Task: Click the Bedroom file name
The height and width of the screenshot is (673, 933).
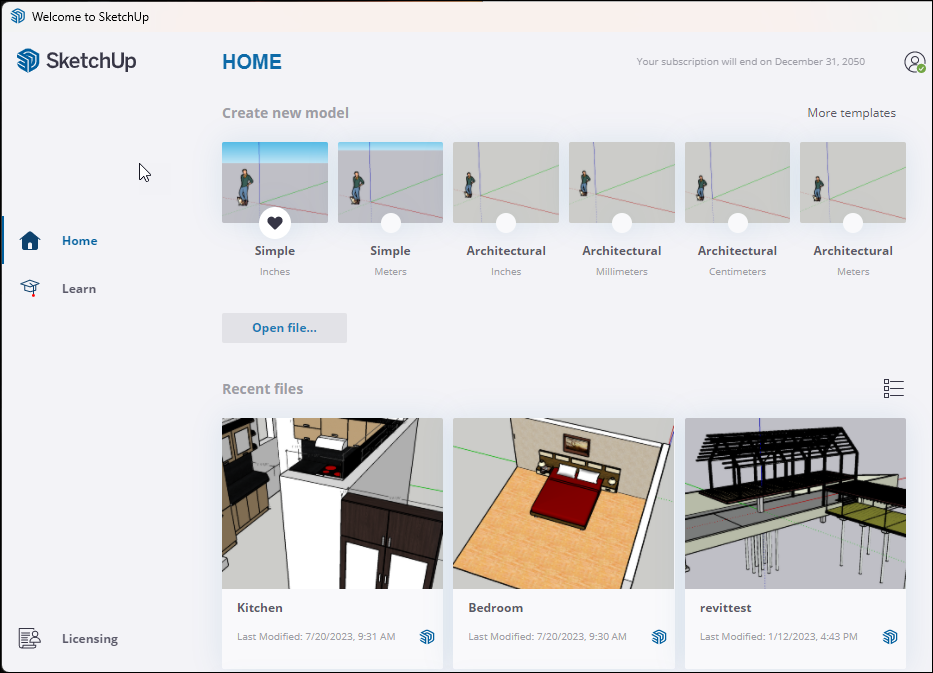Action: 496,608
